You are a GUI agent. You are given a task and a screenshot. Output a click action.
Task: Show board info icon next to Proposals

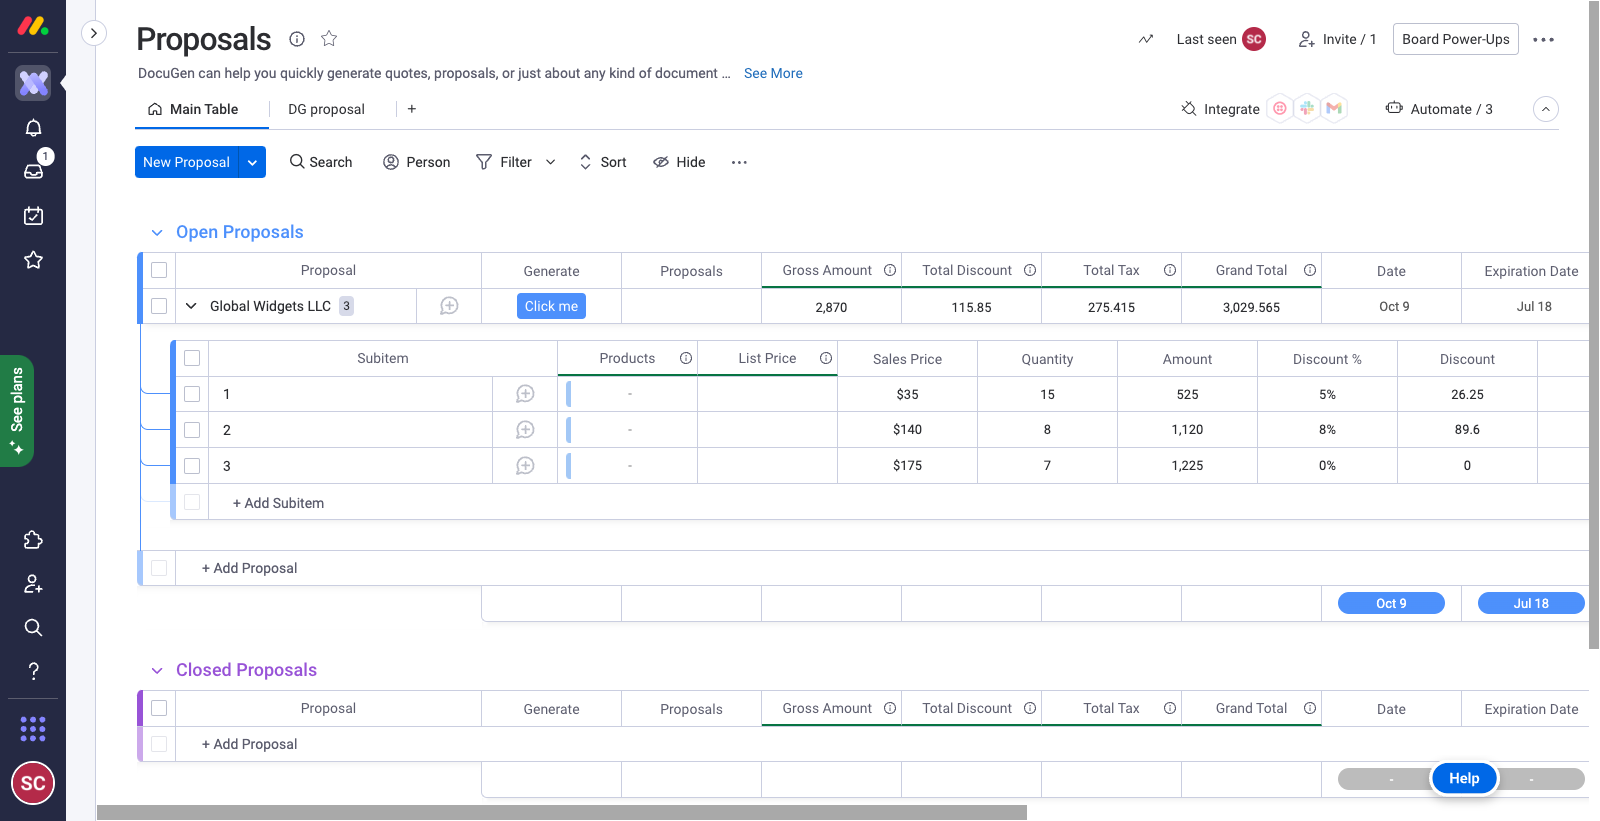(x=297, y=39)
